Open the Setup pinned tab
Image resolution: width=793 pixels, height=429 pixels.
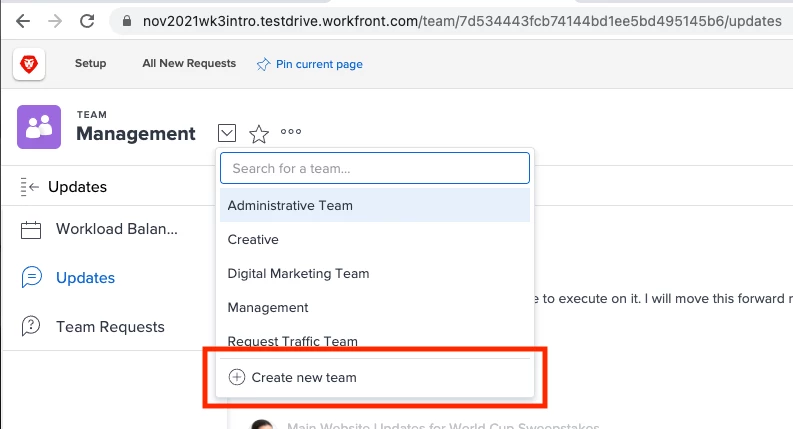(x=91, y=63)
